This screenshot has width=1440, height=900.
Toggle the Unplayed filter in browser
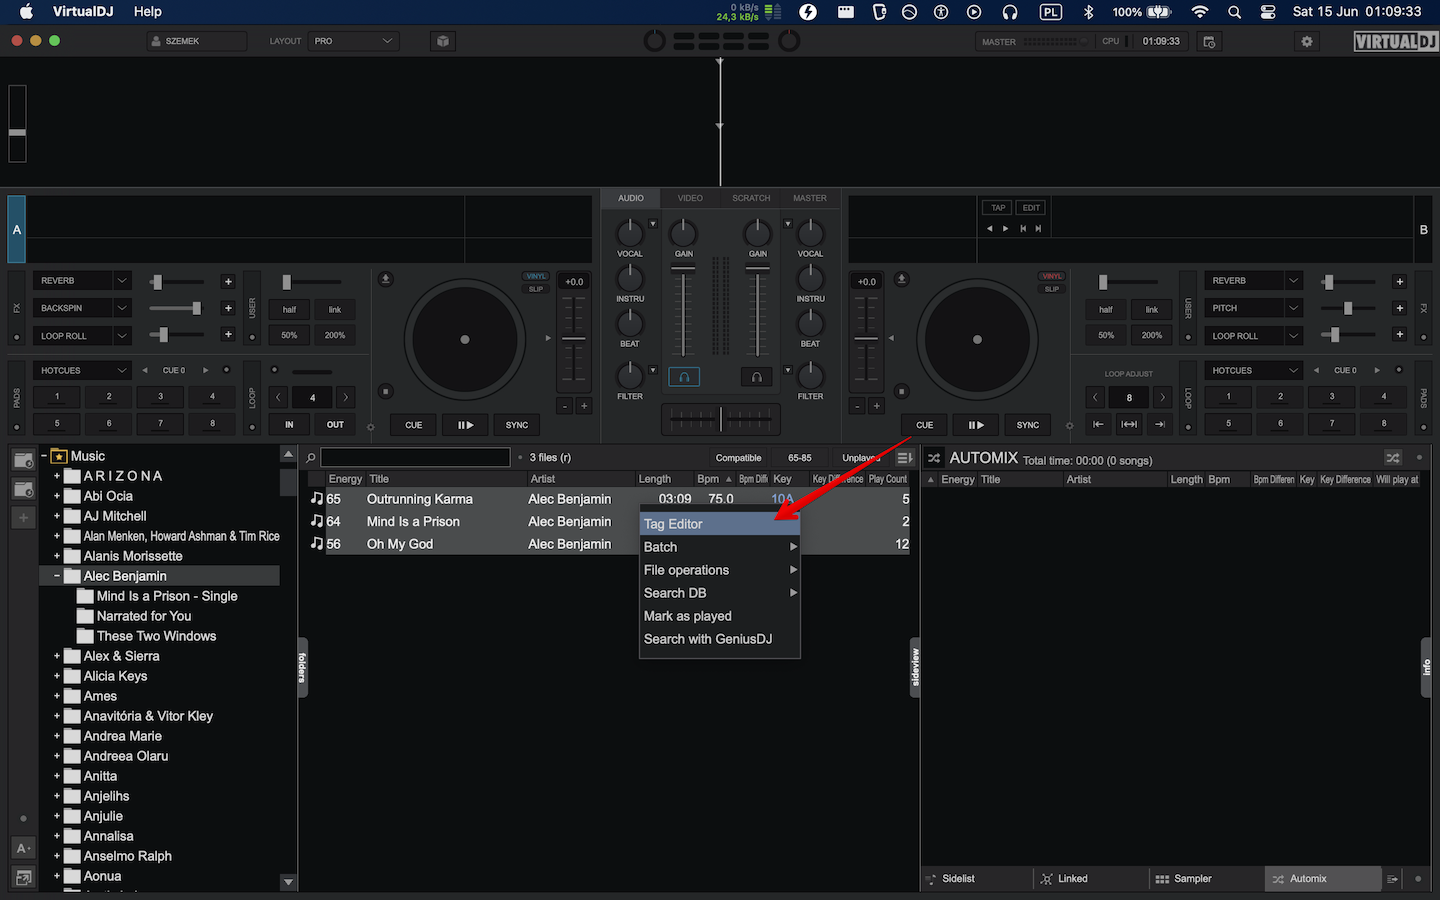tap(860, 458)
